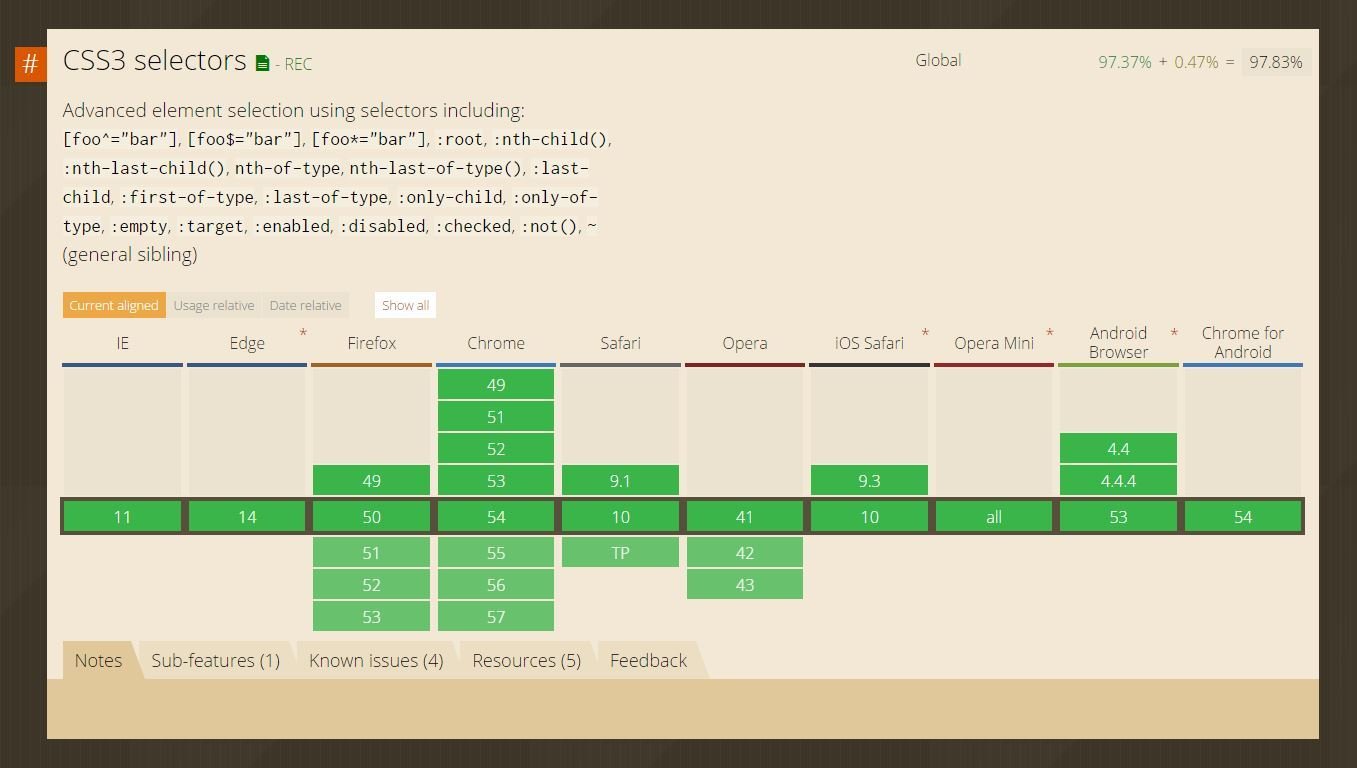Open the Known issues (4) tab

(x=376, y=660)
